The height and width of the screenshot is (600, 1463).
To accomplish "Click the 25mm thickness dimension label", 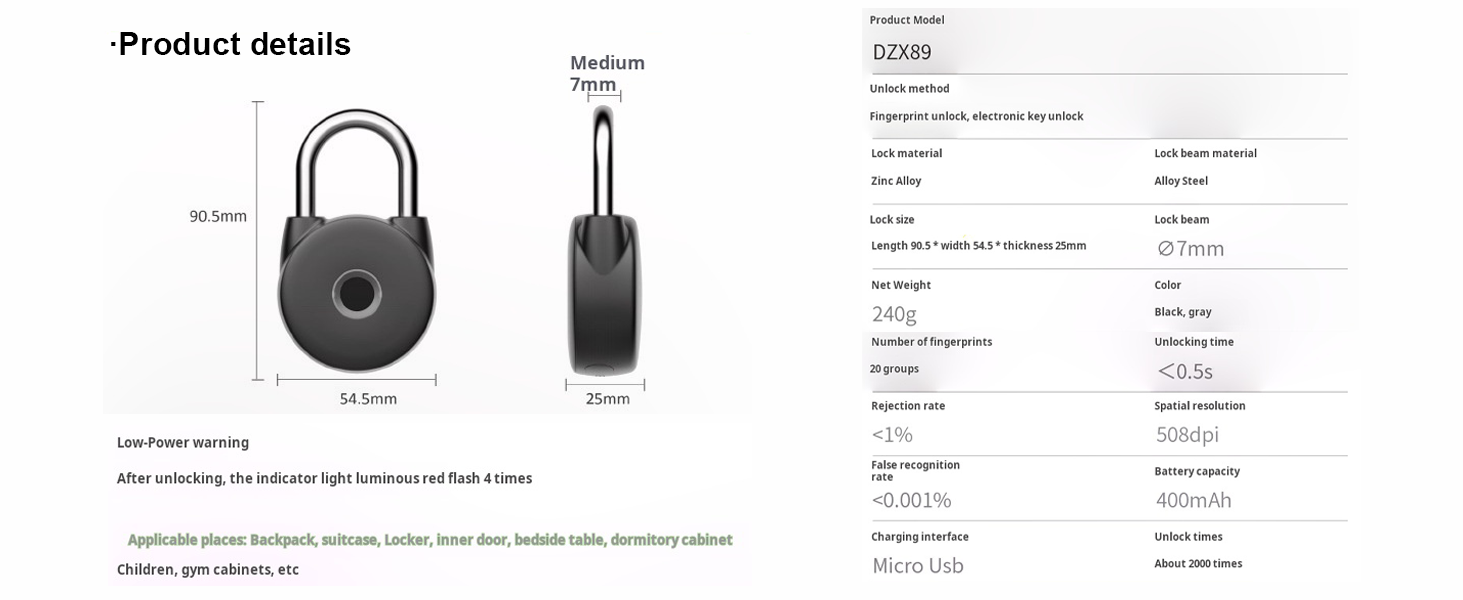I will pyautogui.click(x=607, y=399).
